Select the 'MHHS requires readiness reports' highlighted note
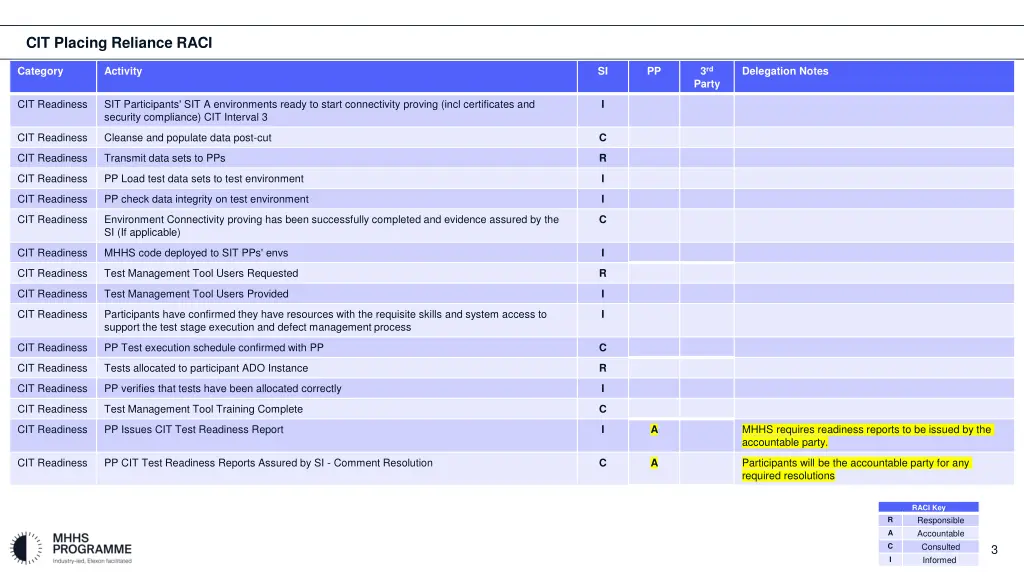The image size is (1024, 576). [866, 435]
